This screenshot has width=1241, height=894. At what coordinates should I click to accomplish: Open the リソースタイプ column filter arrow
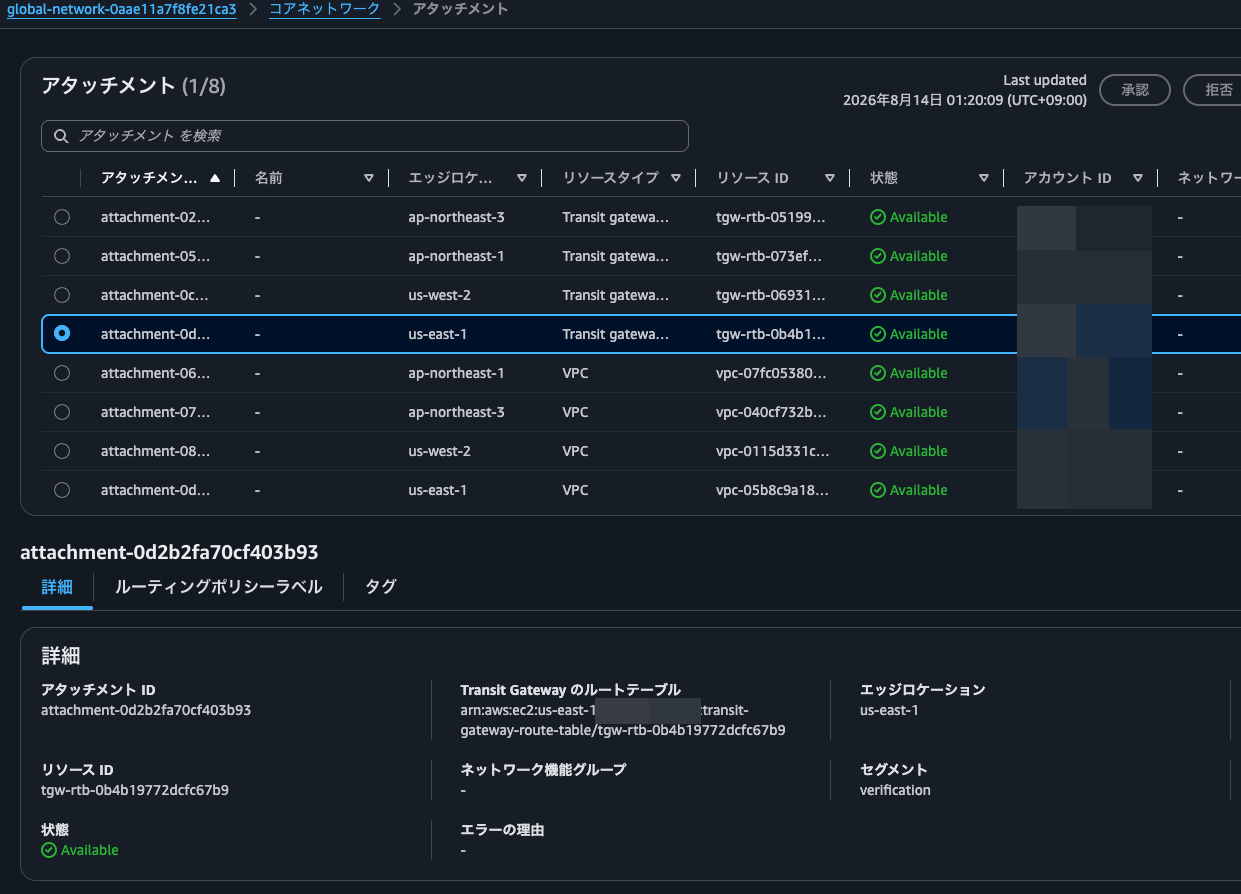coord(676,178)
